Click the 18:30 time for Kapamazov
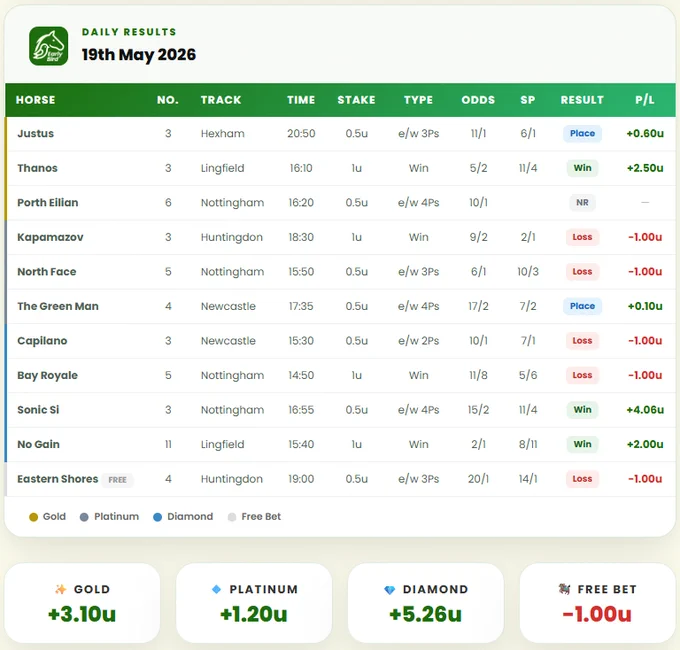680x650 pixels. click(x=301, y=237)
